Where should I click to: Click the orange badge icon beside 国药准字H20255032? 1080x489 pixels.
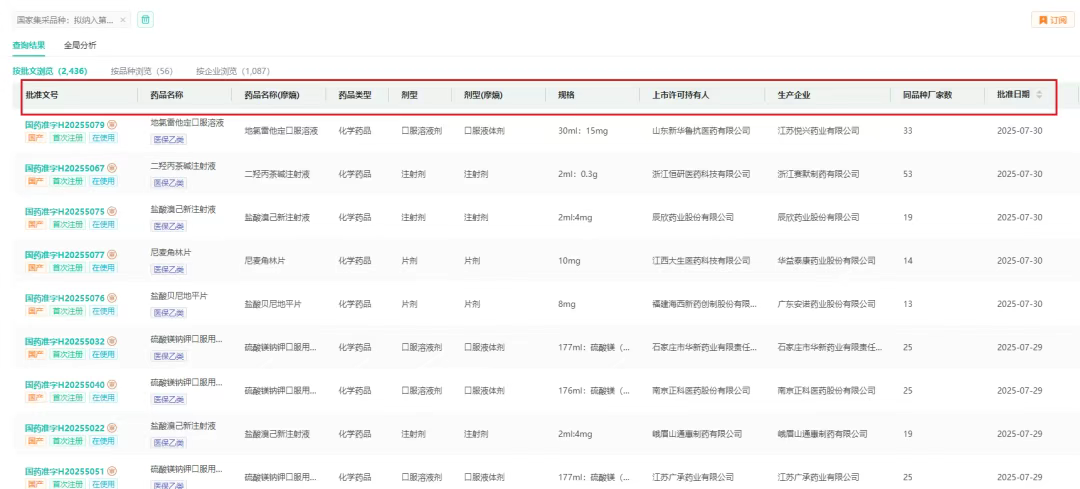tap(112, 342)
